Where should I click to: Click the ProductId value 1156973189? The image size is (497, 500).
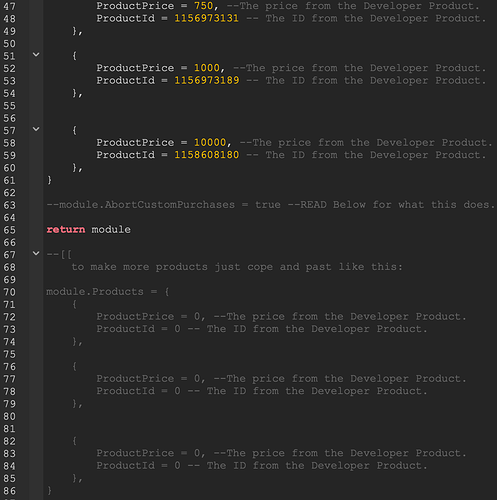click(207, 80)
